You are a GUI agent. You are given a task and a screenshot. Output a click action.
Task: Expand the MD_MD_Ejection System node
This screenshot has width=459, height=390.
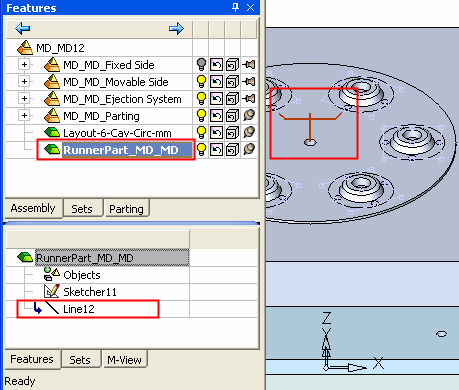pyautogui.click(x=24, y=98)
